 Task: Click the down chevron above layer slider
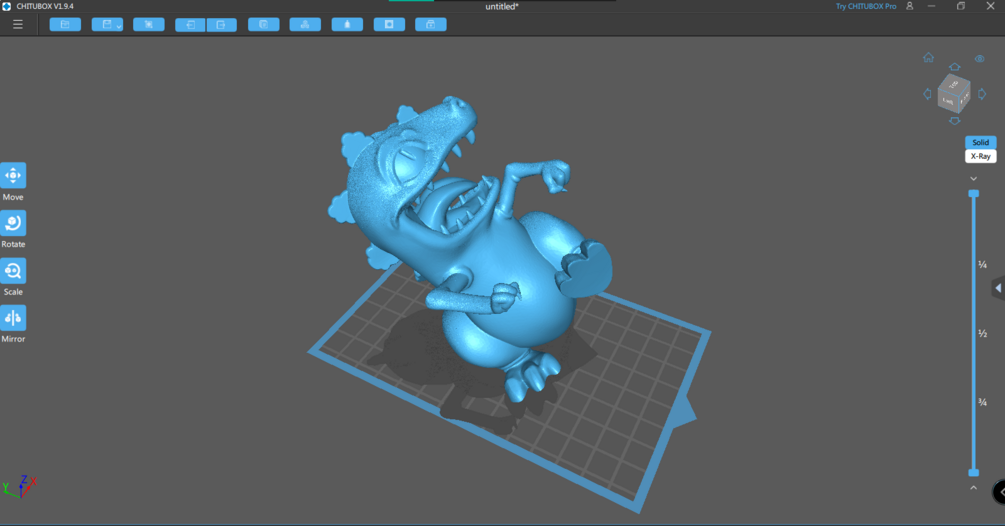[x=974, y=179]
